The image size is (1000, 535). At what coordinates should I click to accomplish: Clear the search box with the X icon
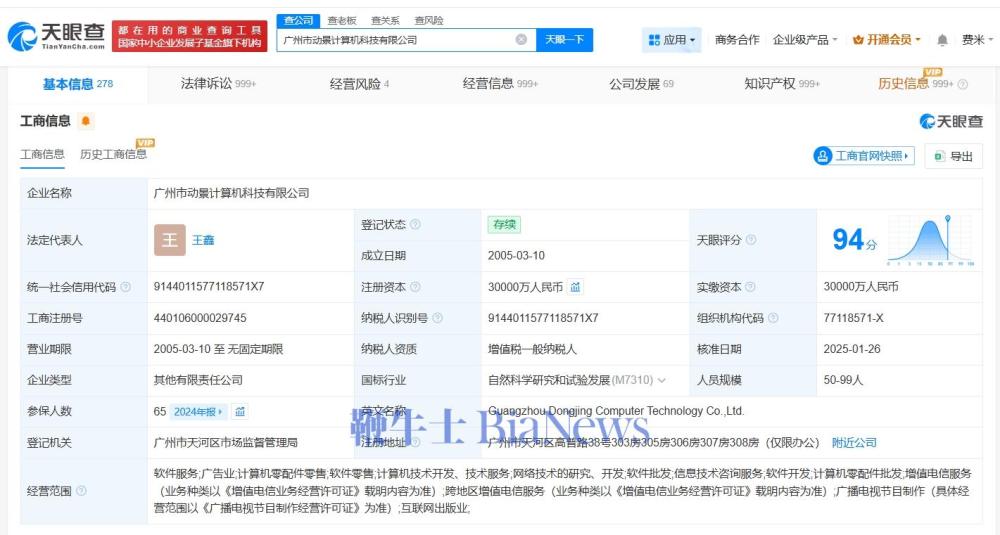tap(521, 40)
